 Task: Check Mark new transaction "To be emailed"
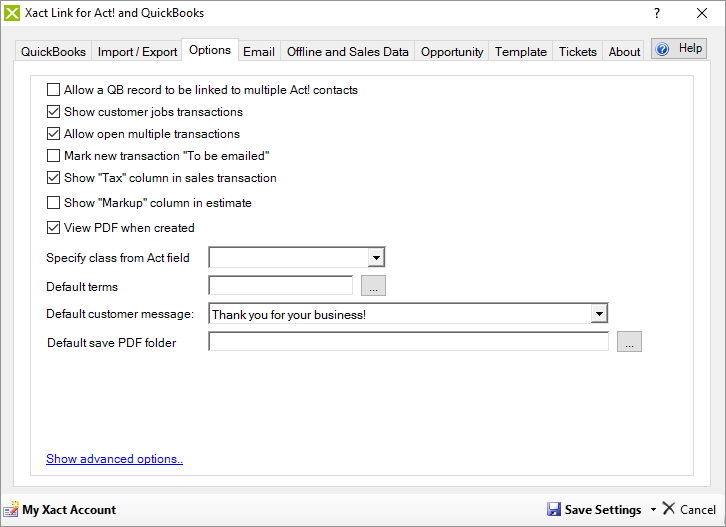click(x=53, y=156)
